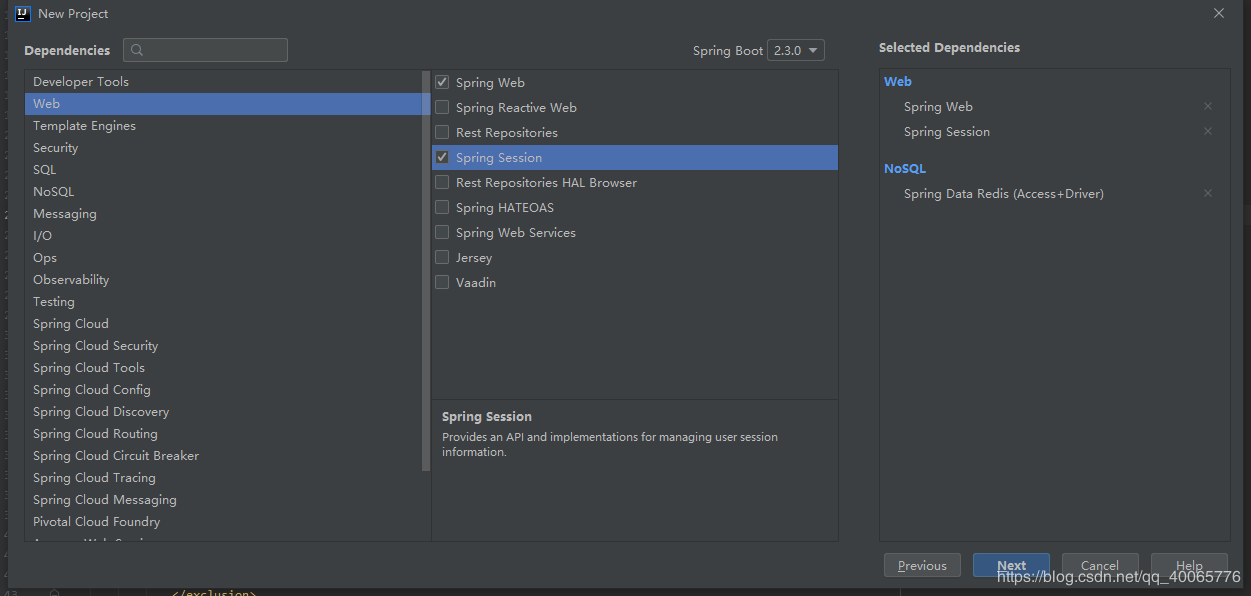Click the Next button
The height and width of the screenshot is (596, 1251).
click(x=1011, y=565)
